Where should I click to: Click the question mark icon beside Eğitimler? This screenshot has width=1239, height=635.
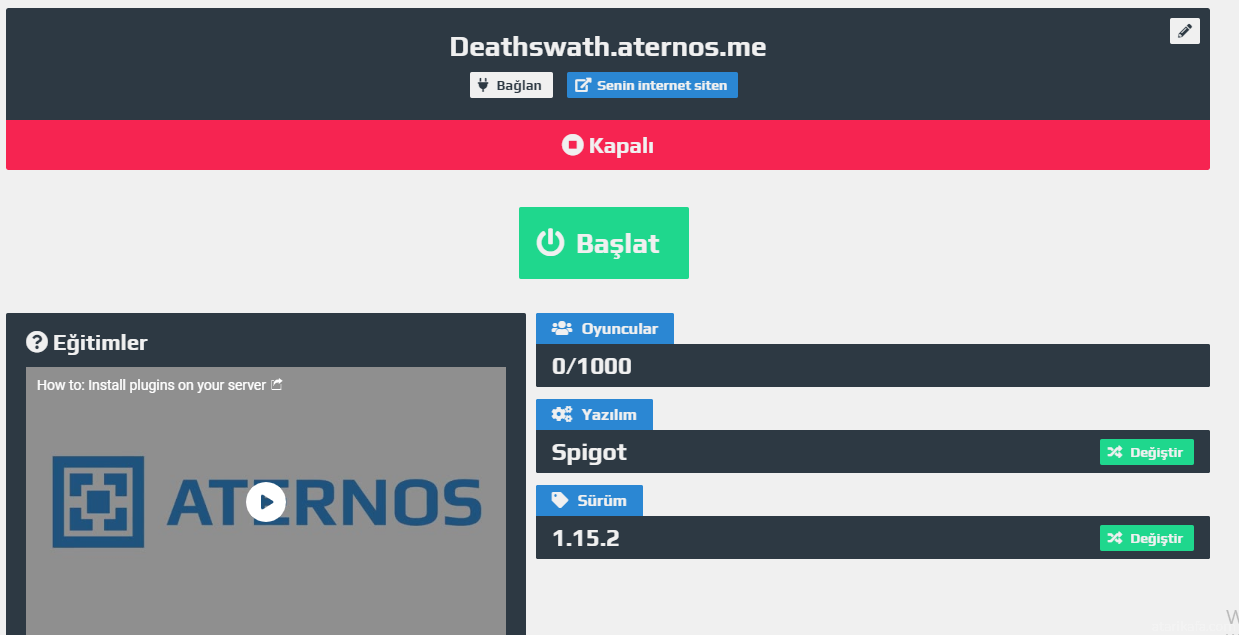click(37, 343)
